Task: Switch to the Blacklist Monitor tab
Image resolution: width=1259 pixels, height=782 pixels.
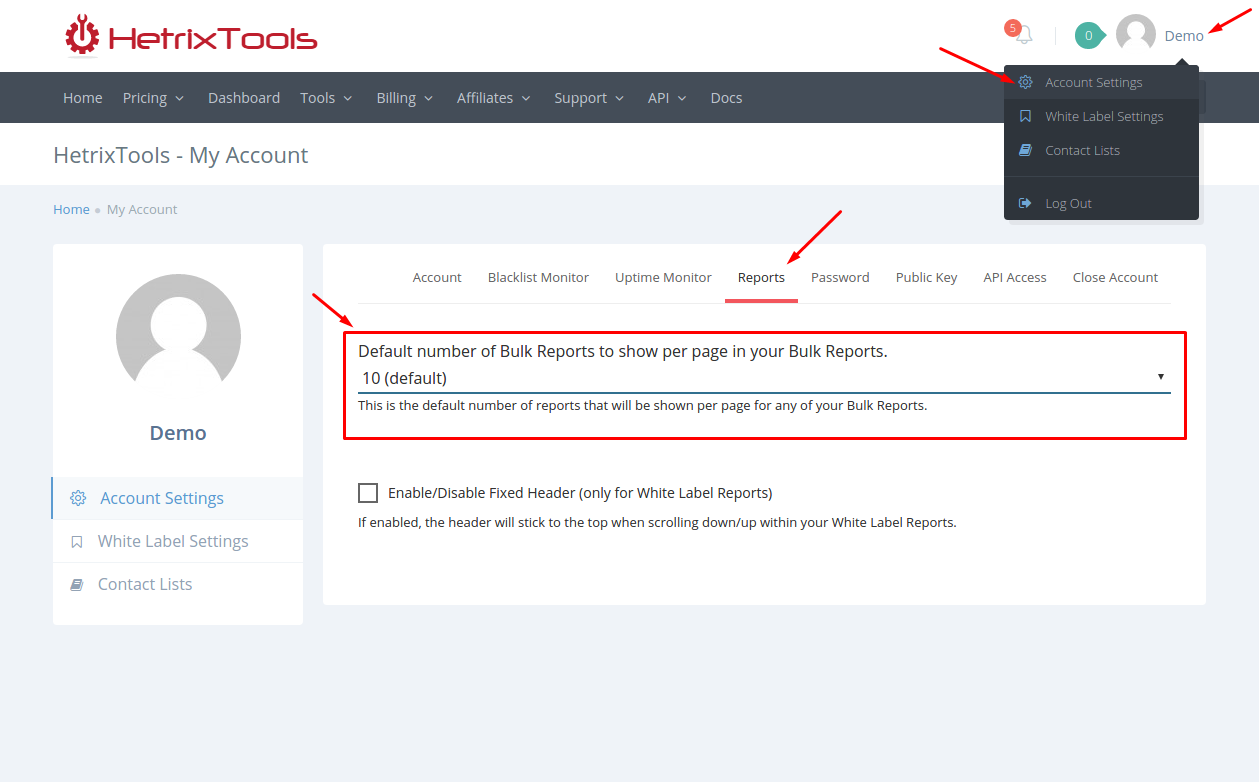Action: [538, 277]
